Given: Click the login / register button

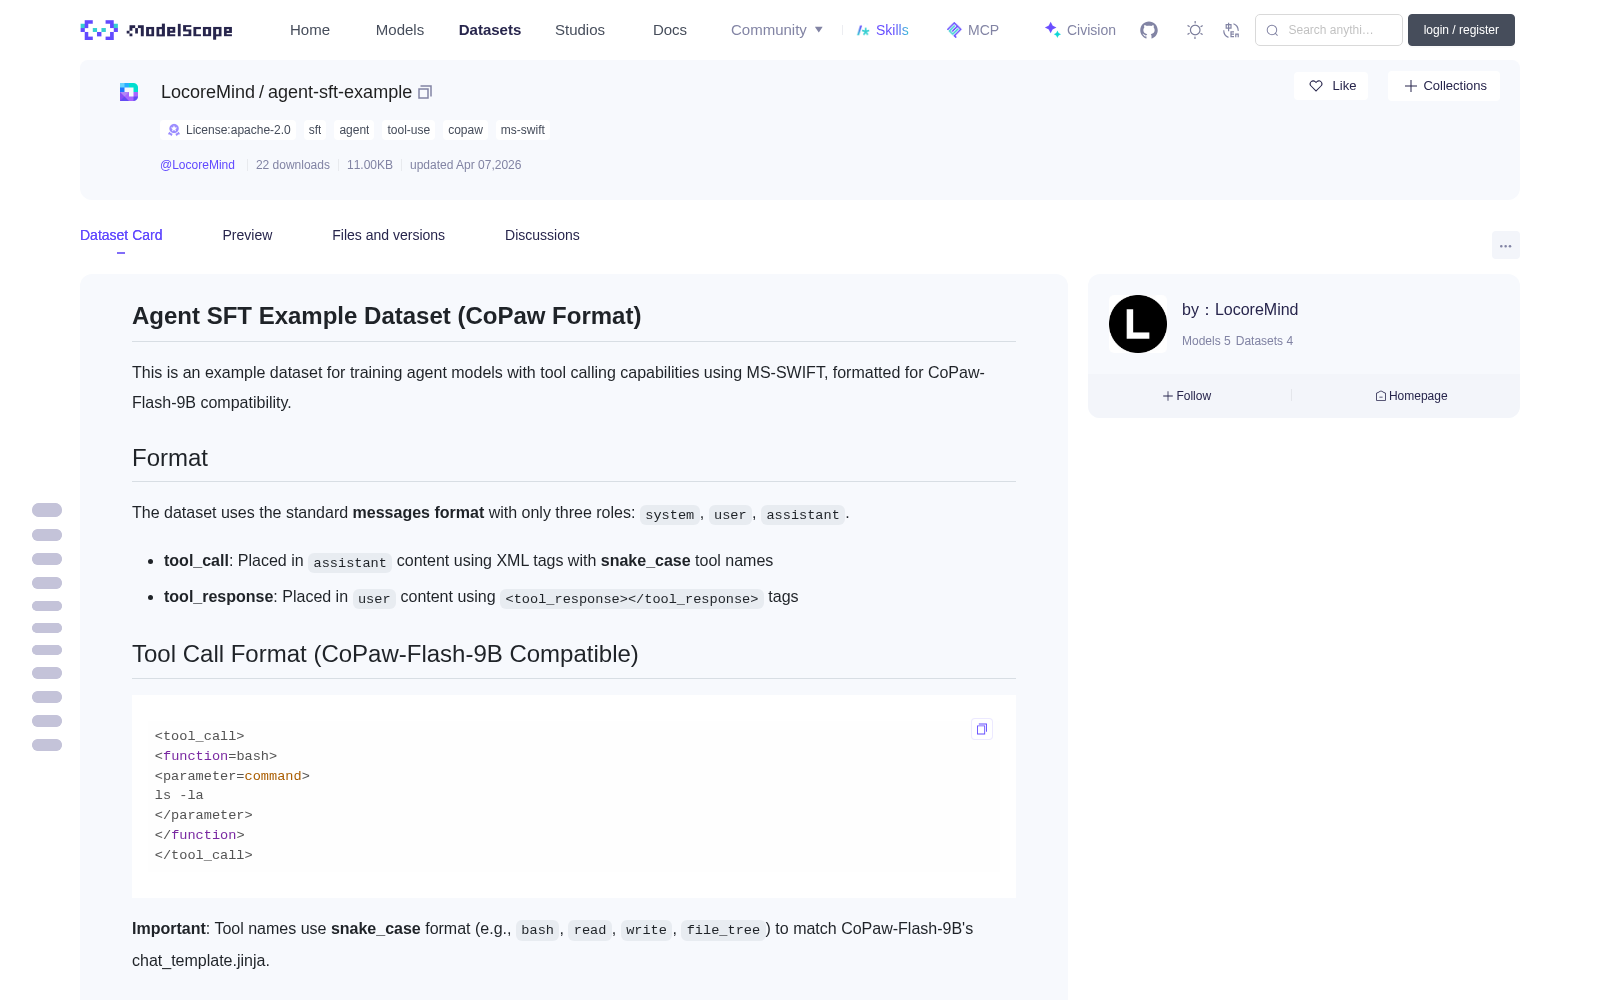Looking at the screenshot, I should [1461, 30].
